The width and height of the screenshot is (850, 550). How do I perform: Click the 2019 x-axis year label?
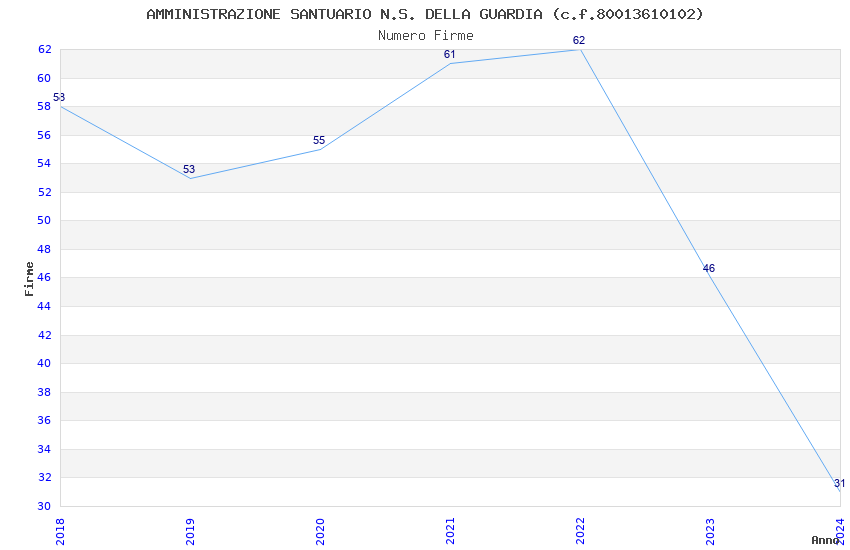[x=190, y=532]
